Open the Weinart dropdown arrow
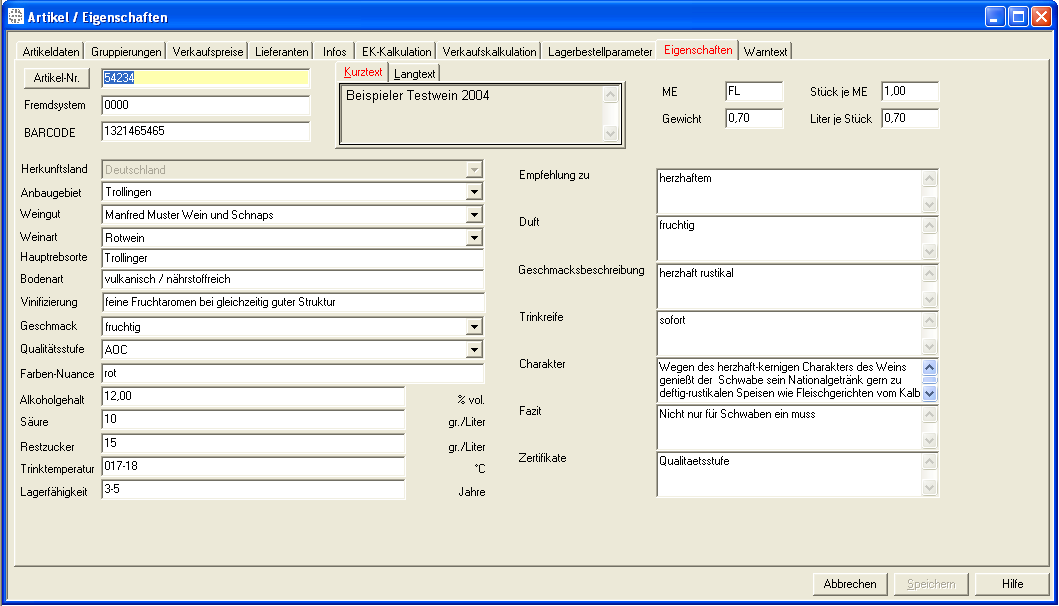Viewport: 1059px width, 606px height. tap(474, 238)
